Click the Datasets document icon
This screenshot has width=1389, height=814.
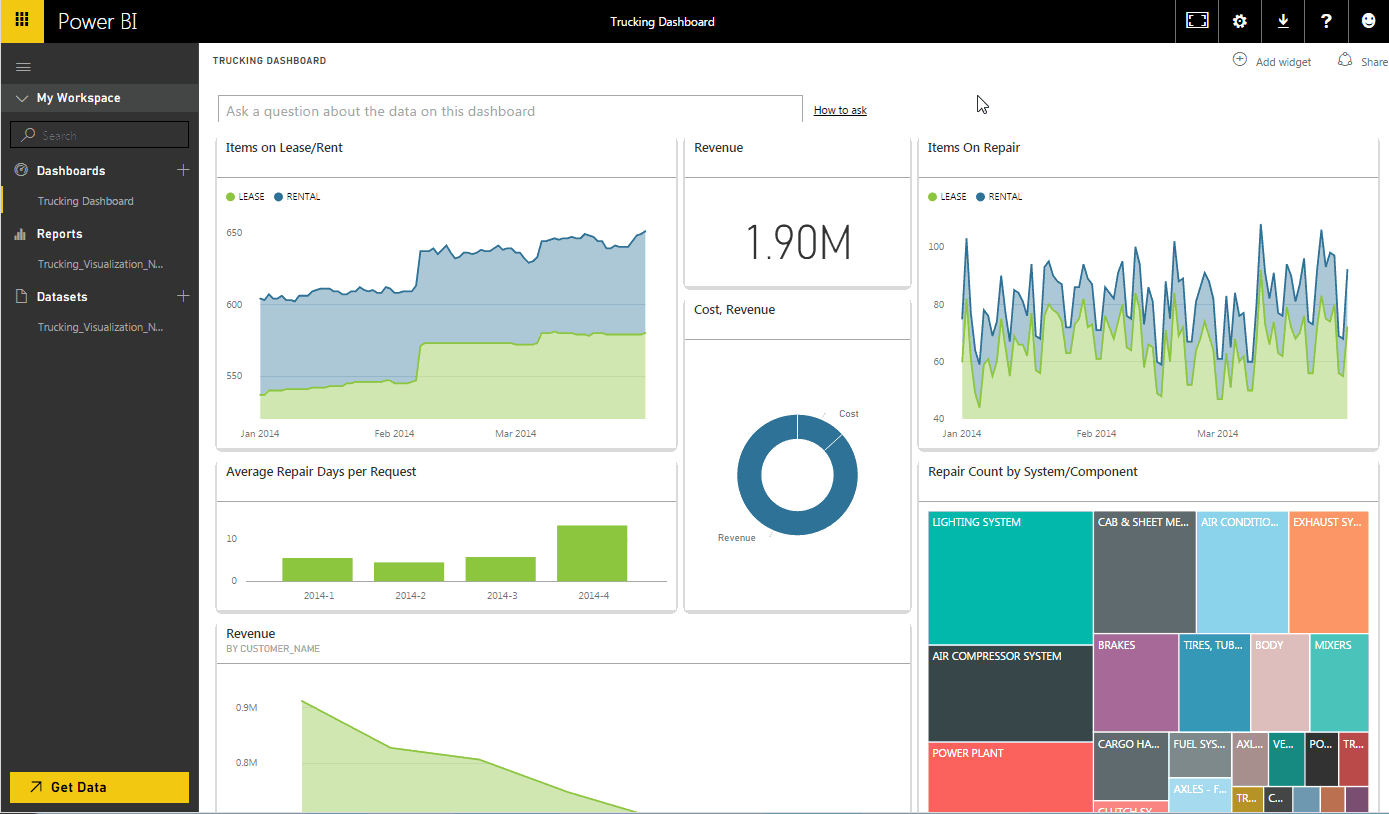pos(21,296)
